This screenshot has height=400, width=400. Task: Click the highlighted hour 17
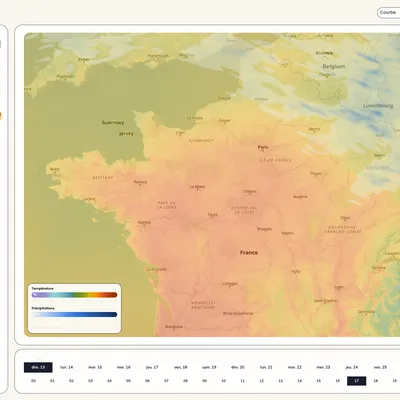(357, 381)
